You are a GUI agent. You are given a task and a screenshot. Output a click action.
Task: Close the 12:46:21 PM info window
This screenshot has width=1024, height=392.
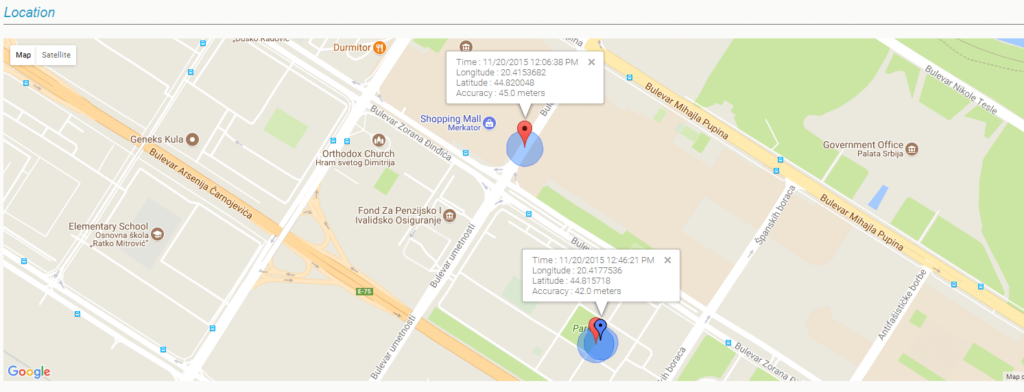667,260
